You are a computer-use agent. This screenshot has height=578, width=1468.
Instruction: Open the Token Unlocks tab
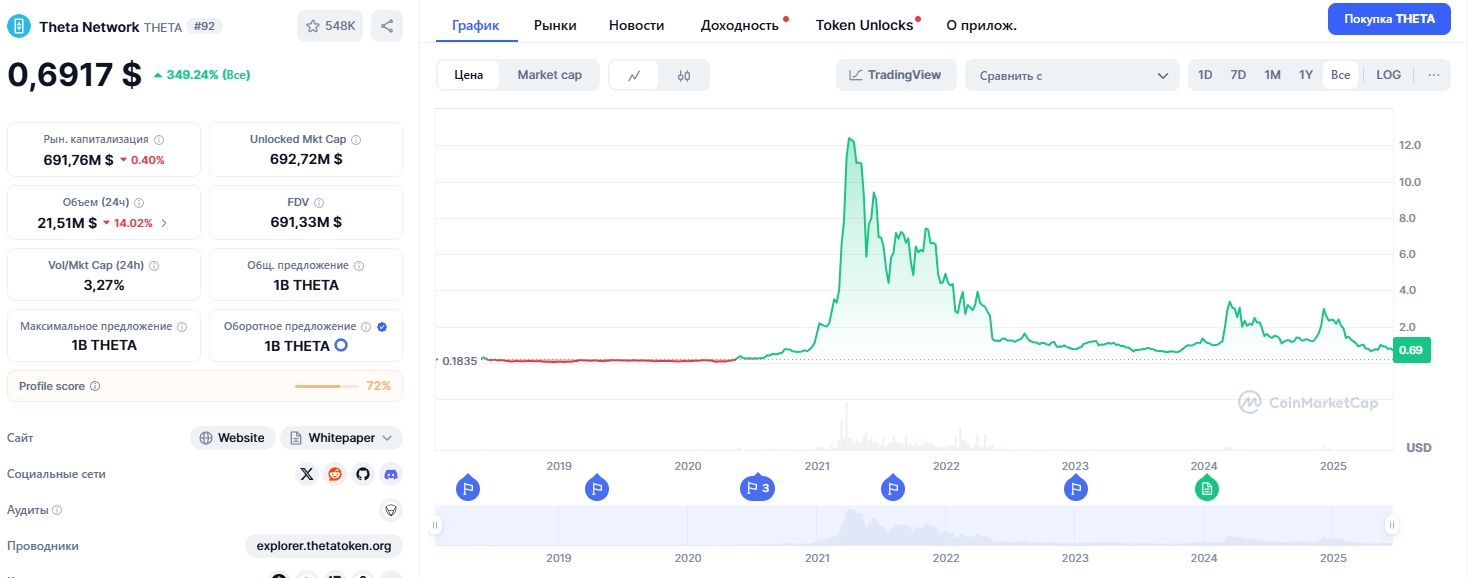coord(865,25)
